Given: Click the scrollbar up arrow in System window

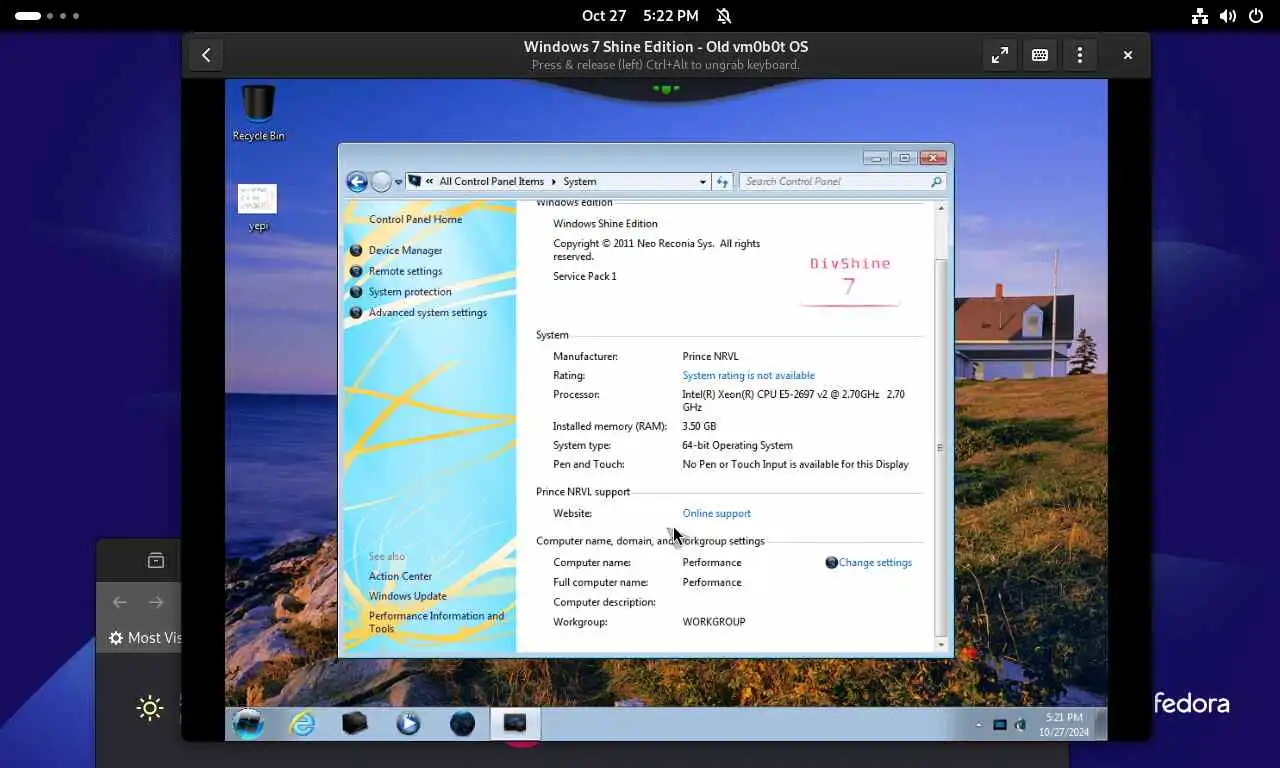Looking at the screenshot, I should pyautogui.click(x=941, y=209).
